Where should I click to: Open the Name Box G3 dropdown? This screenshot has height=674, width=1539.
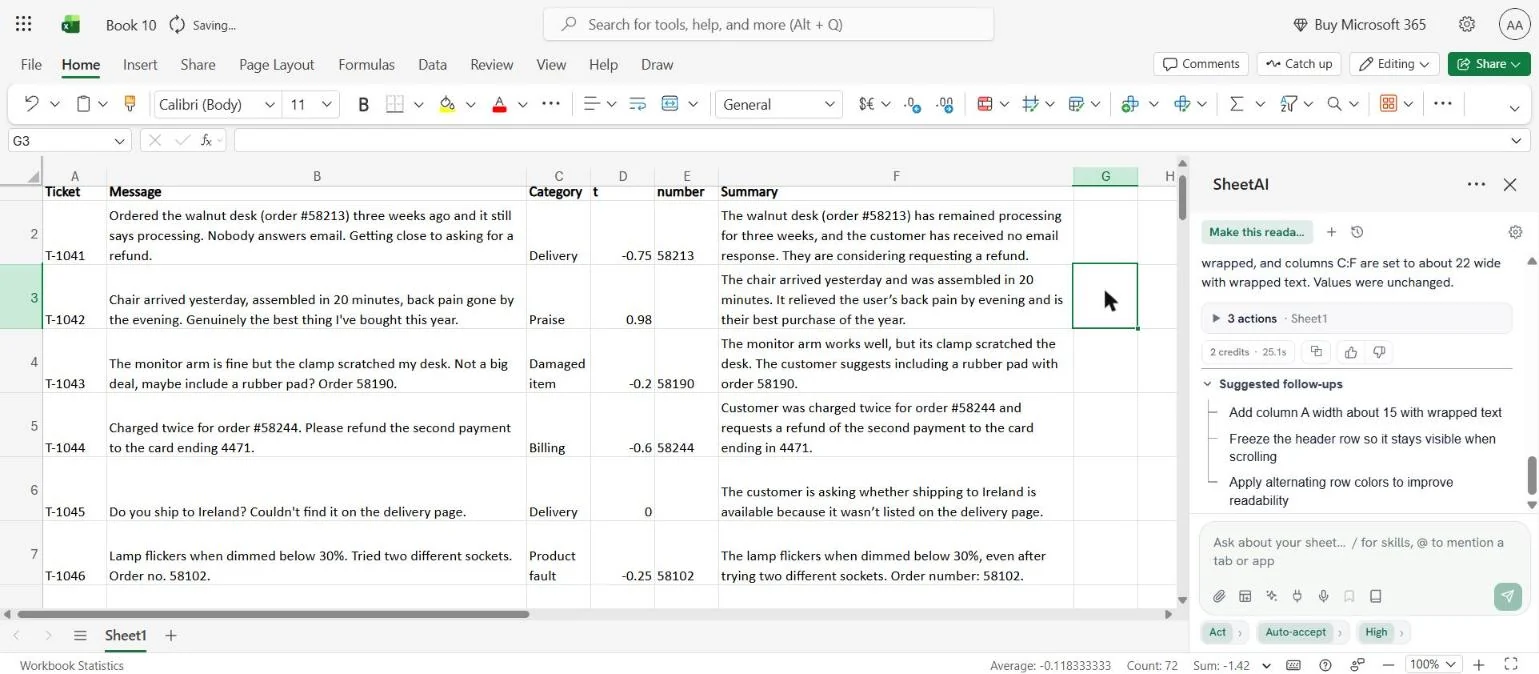tap(120, 141)
